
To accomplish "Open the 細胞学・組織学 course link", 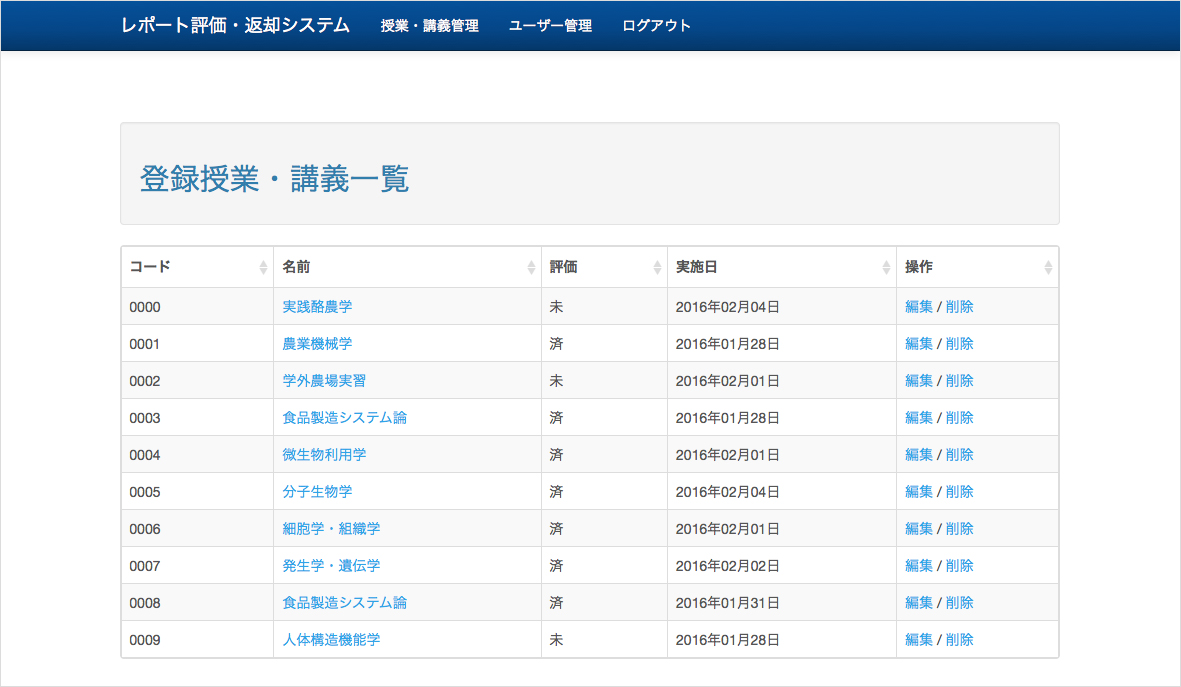I will pos(331,529).
